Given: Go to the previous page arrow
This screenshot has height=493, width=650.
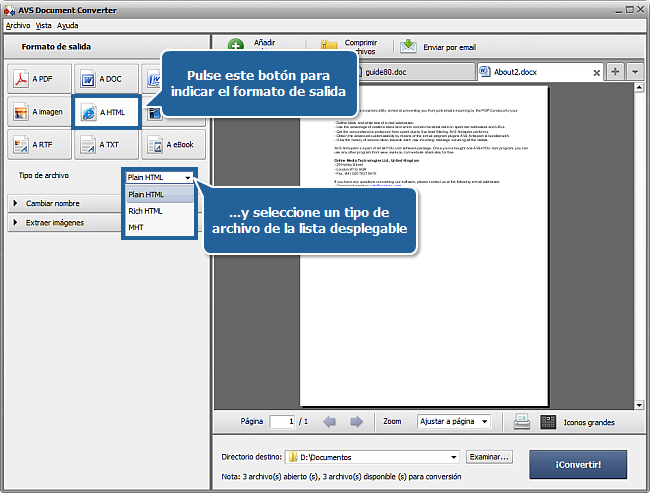Looking at the screenshot, I should [x=330, y=422].
